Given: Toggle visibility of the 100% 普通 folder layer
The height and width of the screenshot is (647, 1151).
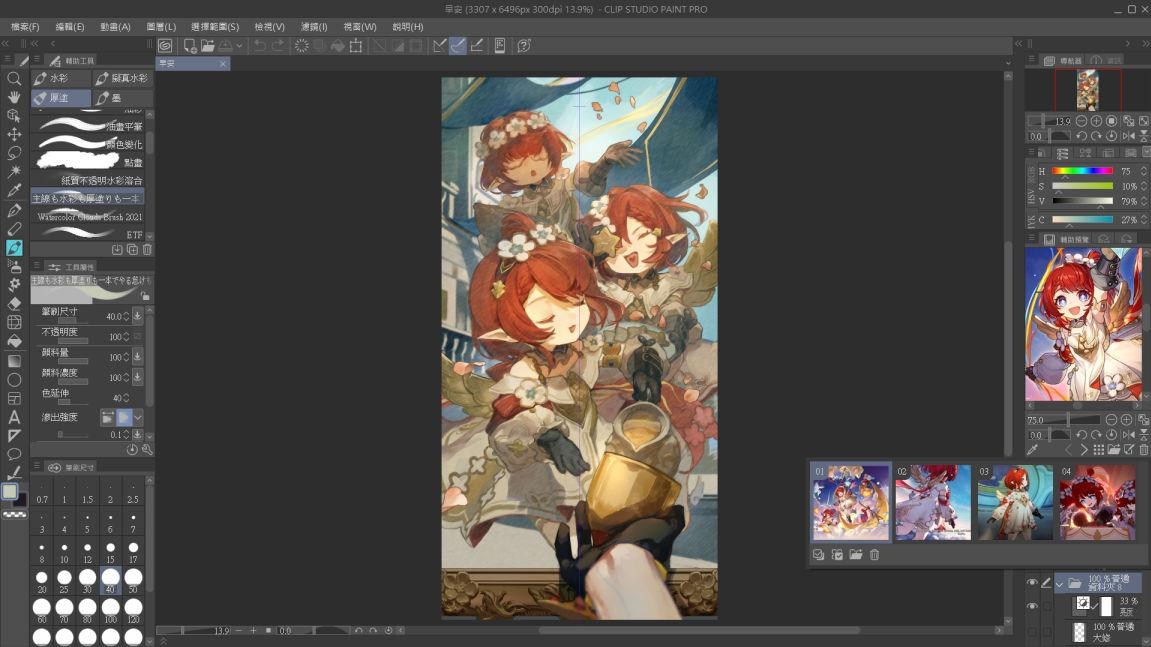Looking at the screenshot, I should 1032,583.
